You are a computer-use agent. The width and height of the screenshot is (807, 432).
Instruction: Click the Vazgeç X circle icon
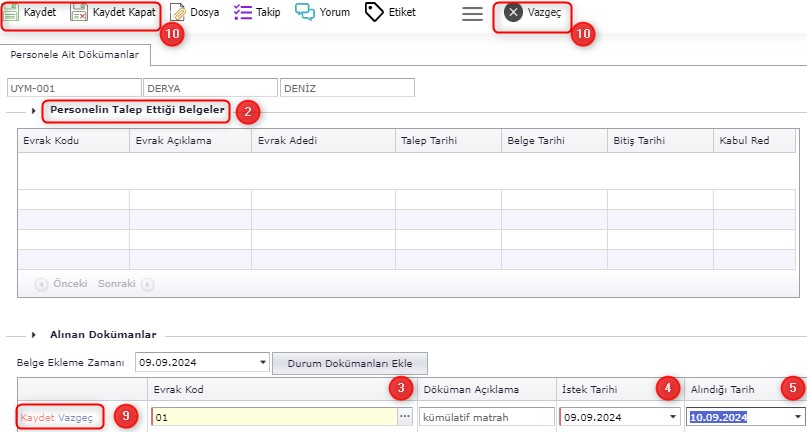513,12
